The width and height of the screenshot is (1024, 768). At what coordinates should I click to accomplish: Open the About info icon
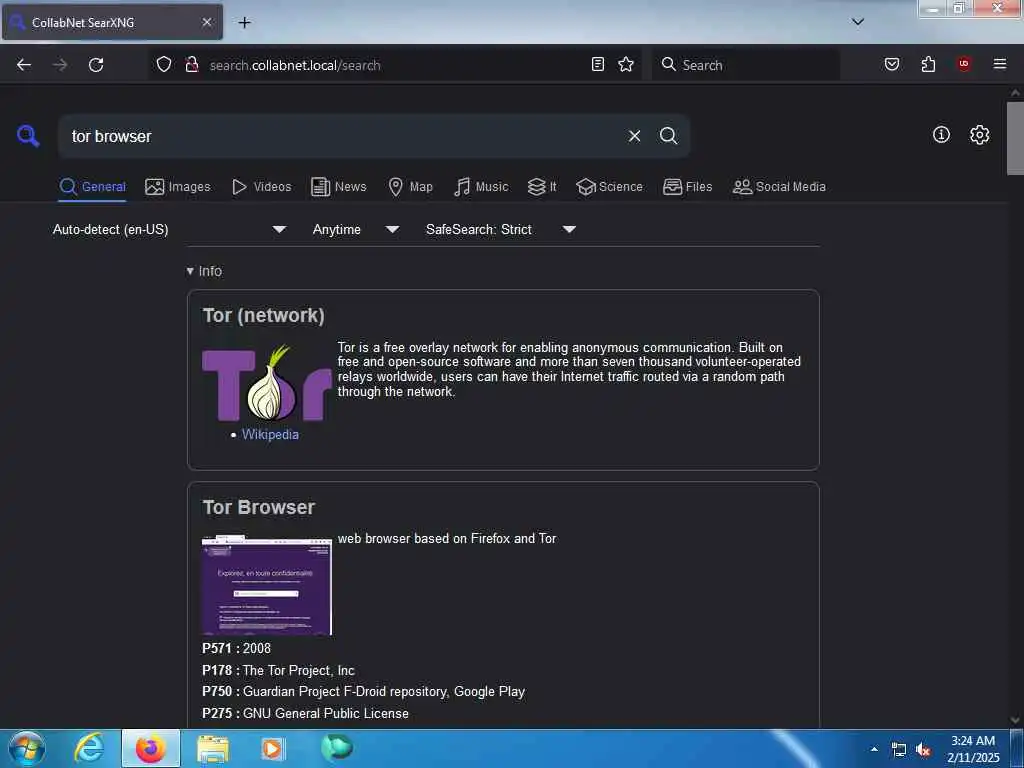coord(941,135)
